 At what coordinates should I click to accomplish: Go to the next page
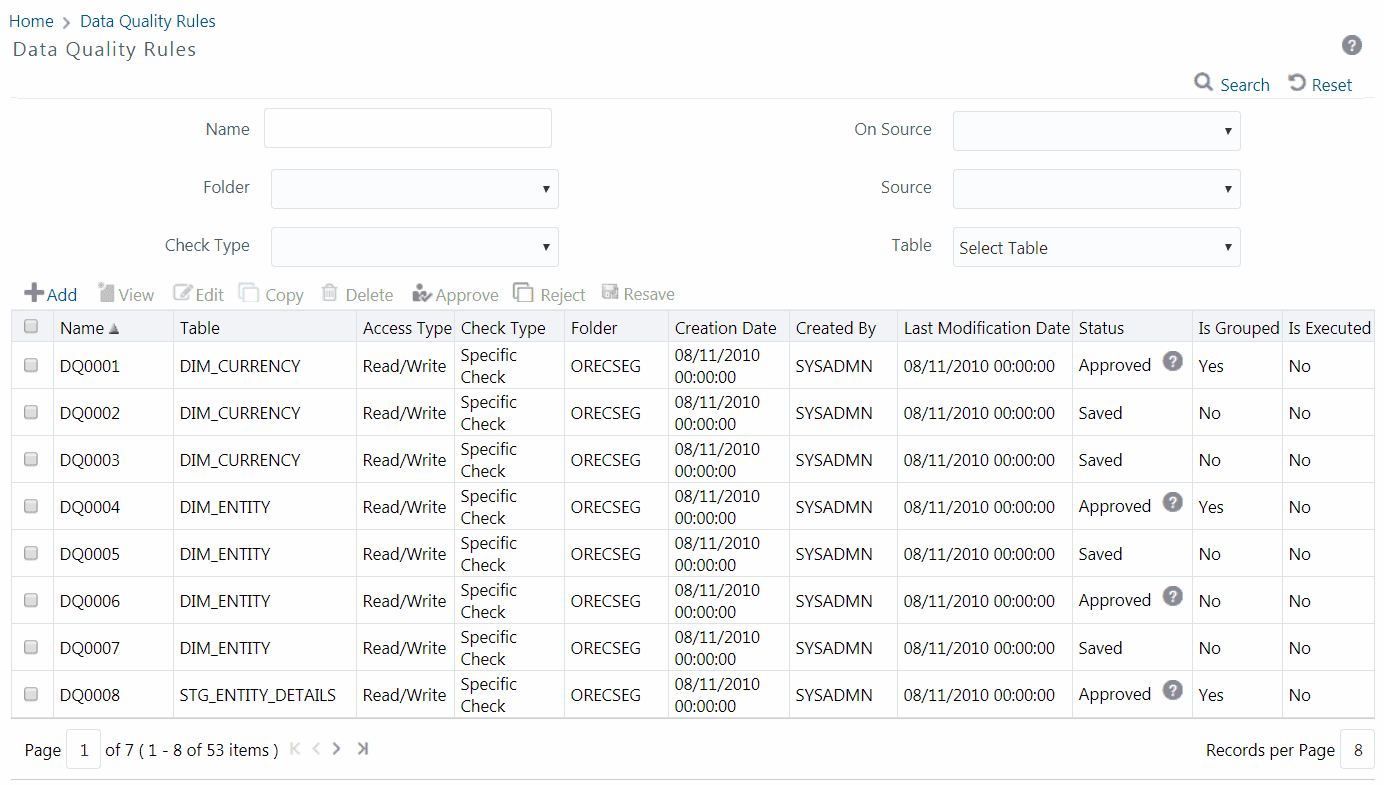point(337,749)
